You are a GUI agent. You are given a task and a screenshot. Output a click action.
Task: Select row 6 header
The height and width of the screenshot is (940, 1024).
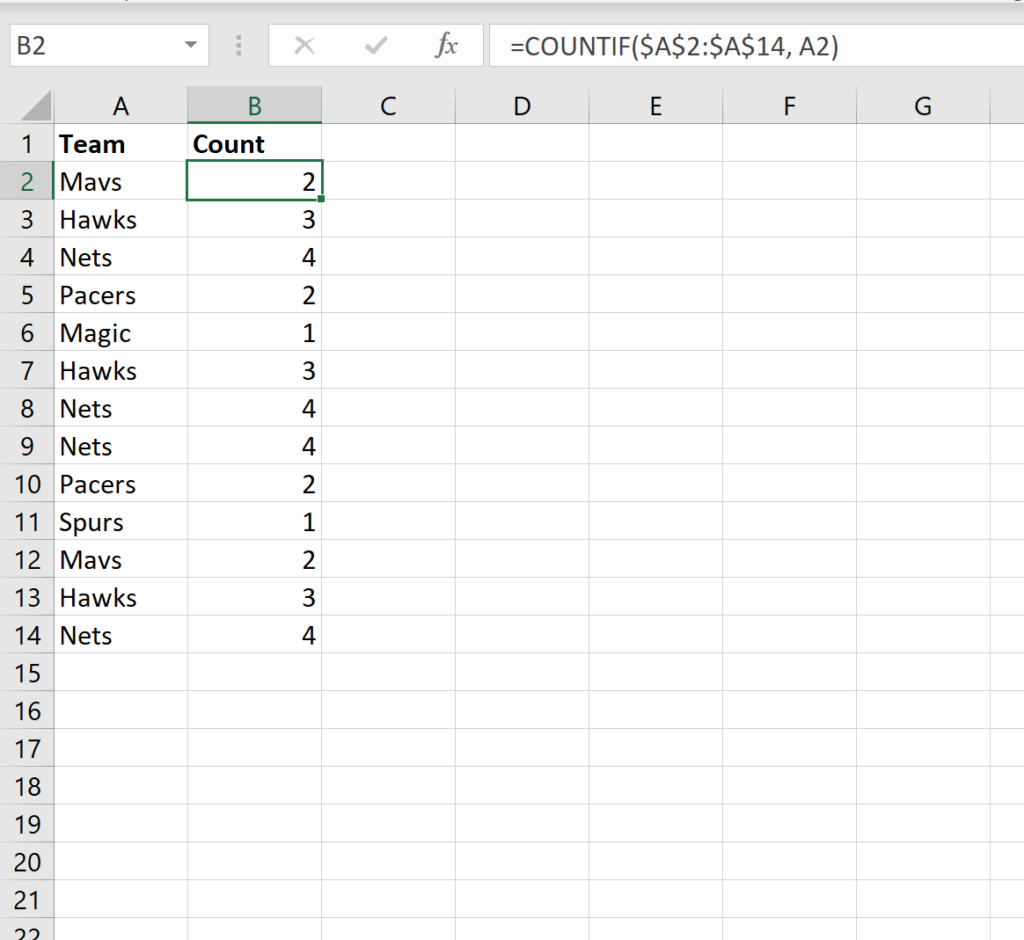(27, 333)
